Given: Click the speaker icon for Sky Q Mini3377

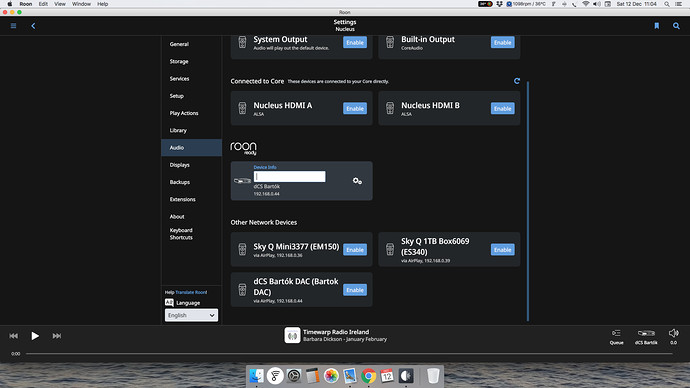Looking at the screenshot, I should 242,249.
